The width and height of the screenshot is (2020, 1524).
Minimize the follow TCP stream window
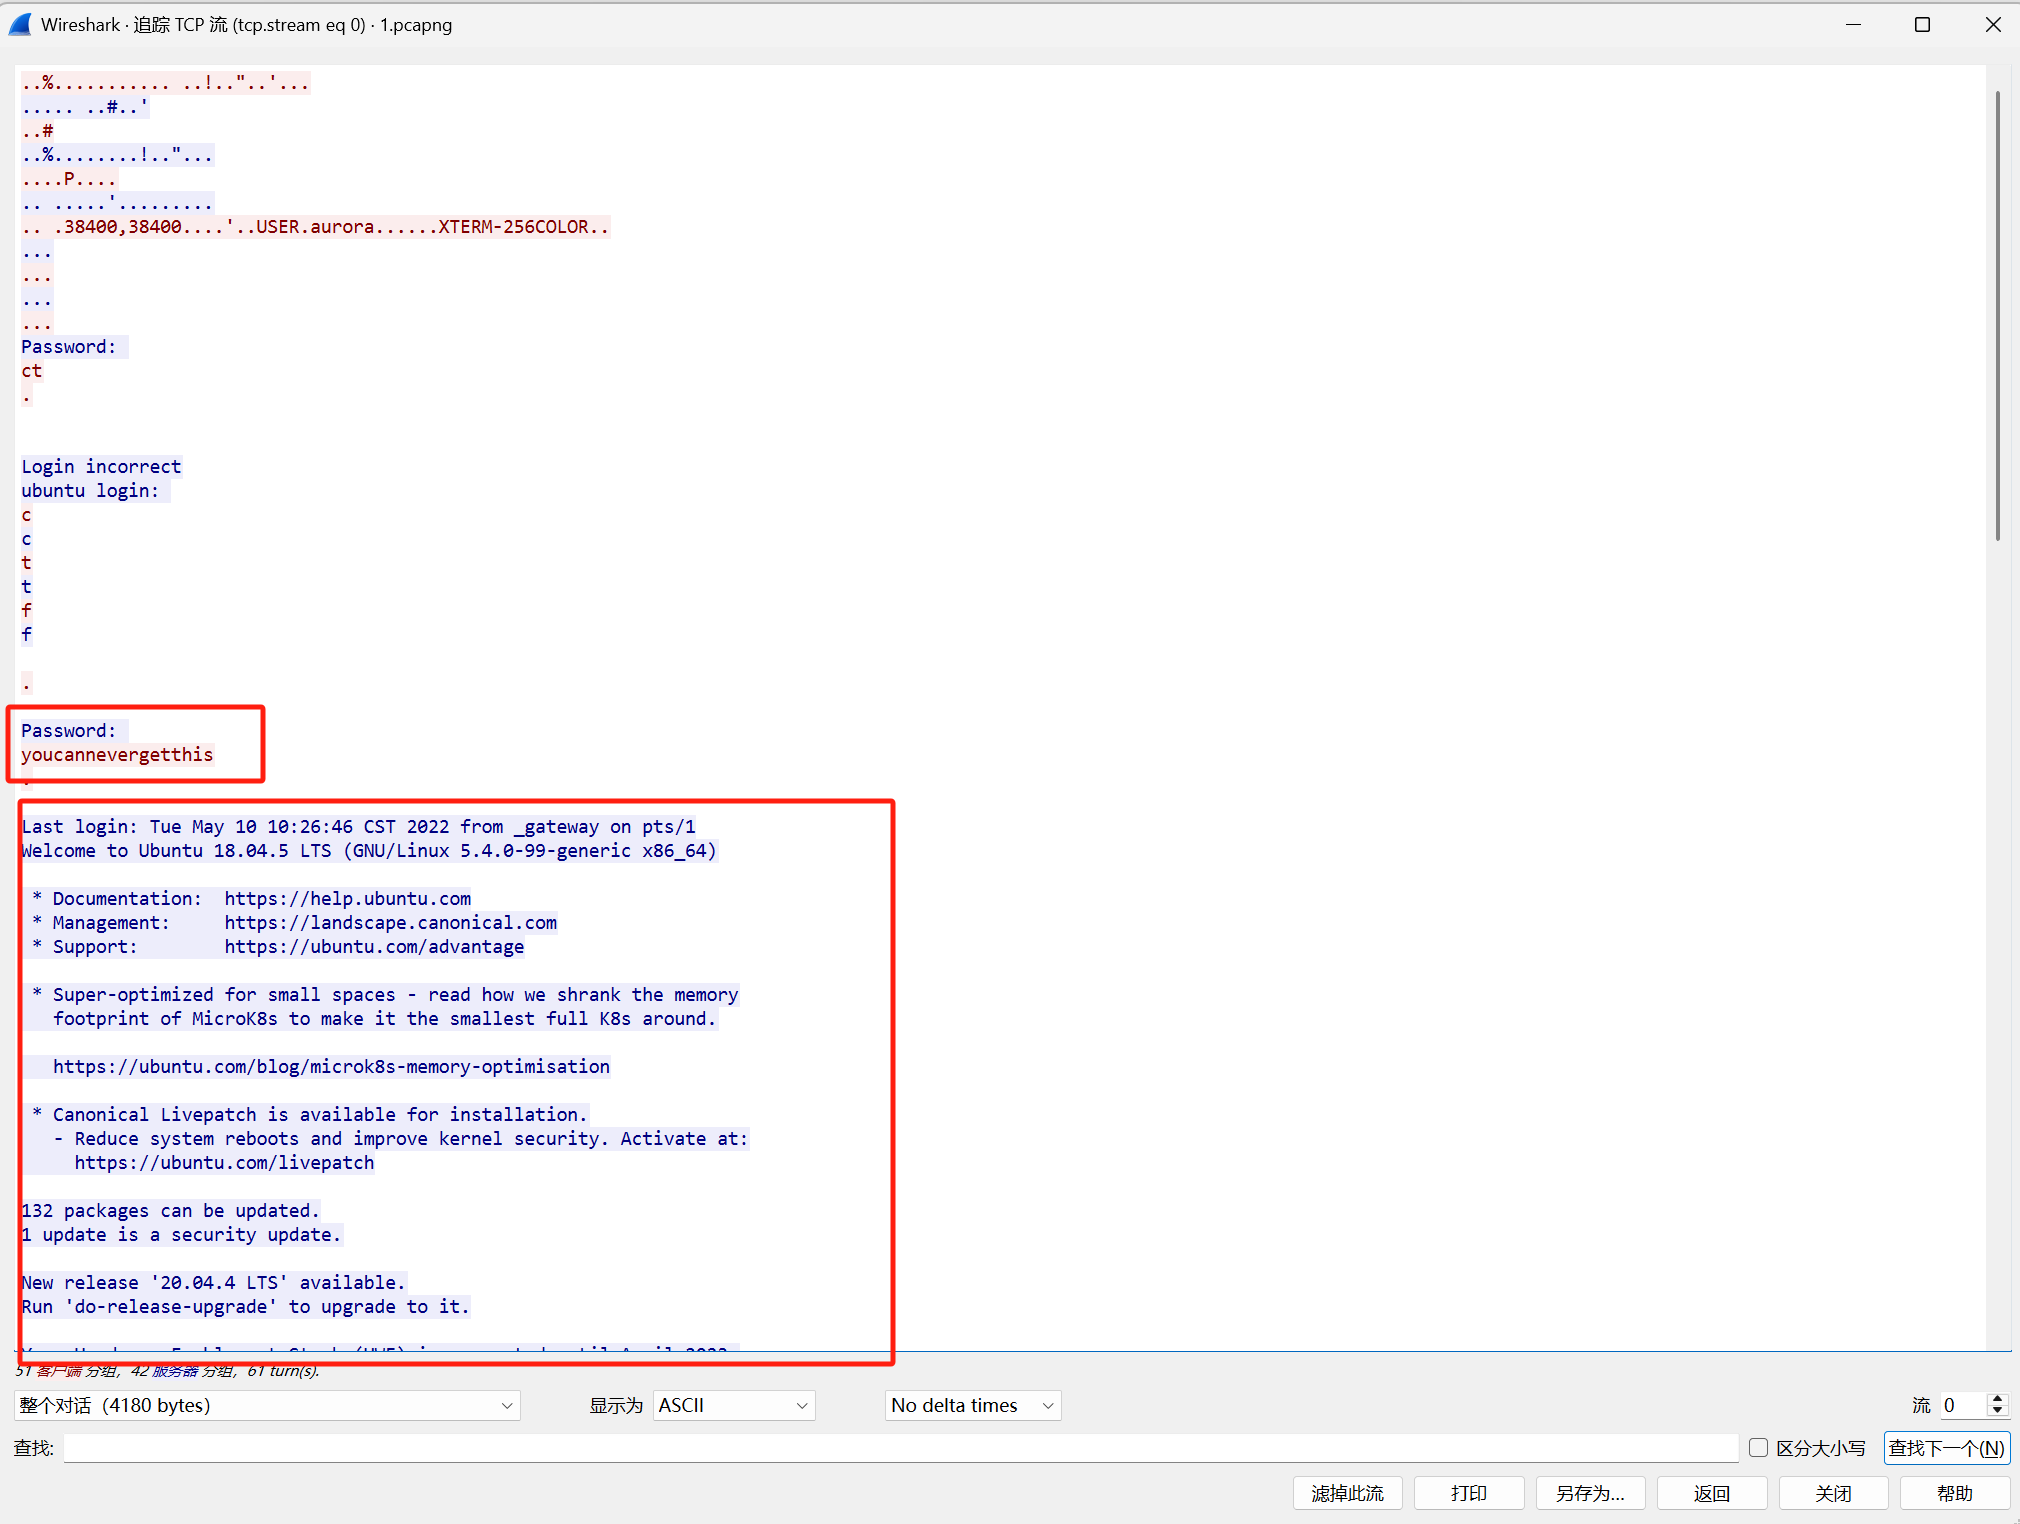[x=1853, y=25]
